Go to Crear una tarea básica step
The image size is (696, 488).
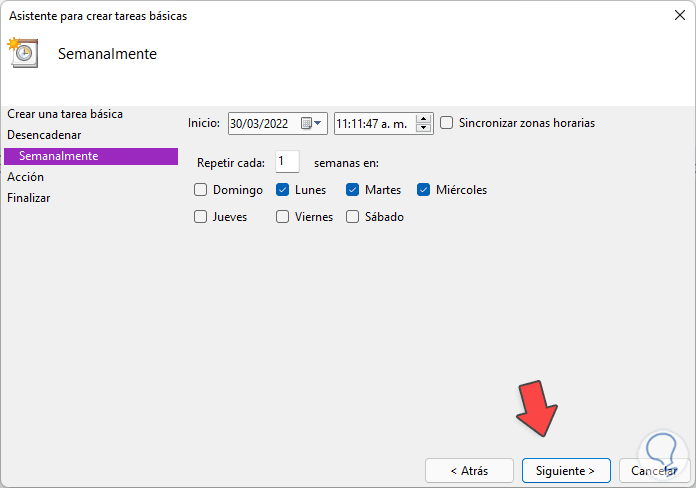(x=65, y=114)
